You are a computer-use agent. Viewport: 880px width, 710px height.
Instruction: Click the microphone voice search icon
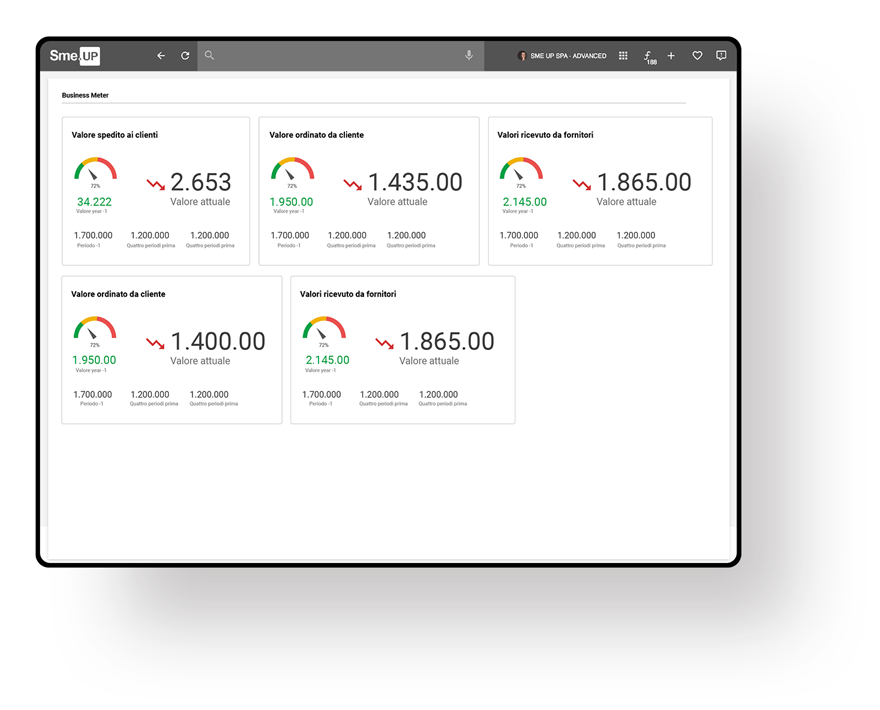pyautogui.click(x=469, y=56)
